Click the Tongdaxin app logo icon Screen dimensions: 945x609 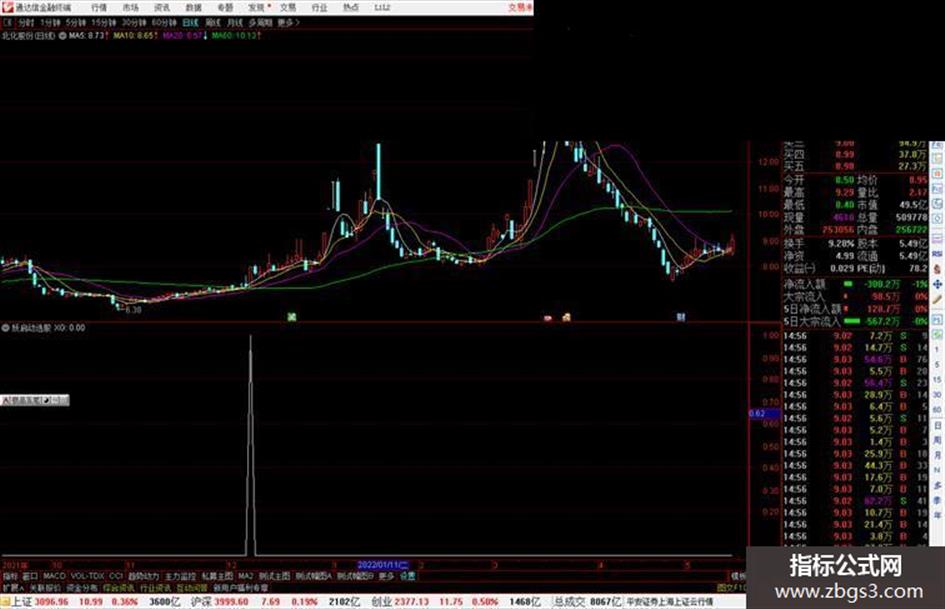7,7
